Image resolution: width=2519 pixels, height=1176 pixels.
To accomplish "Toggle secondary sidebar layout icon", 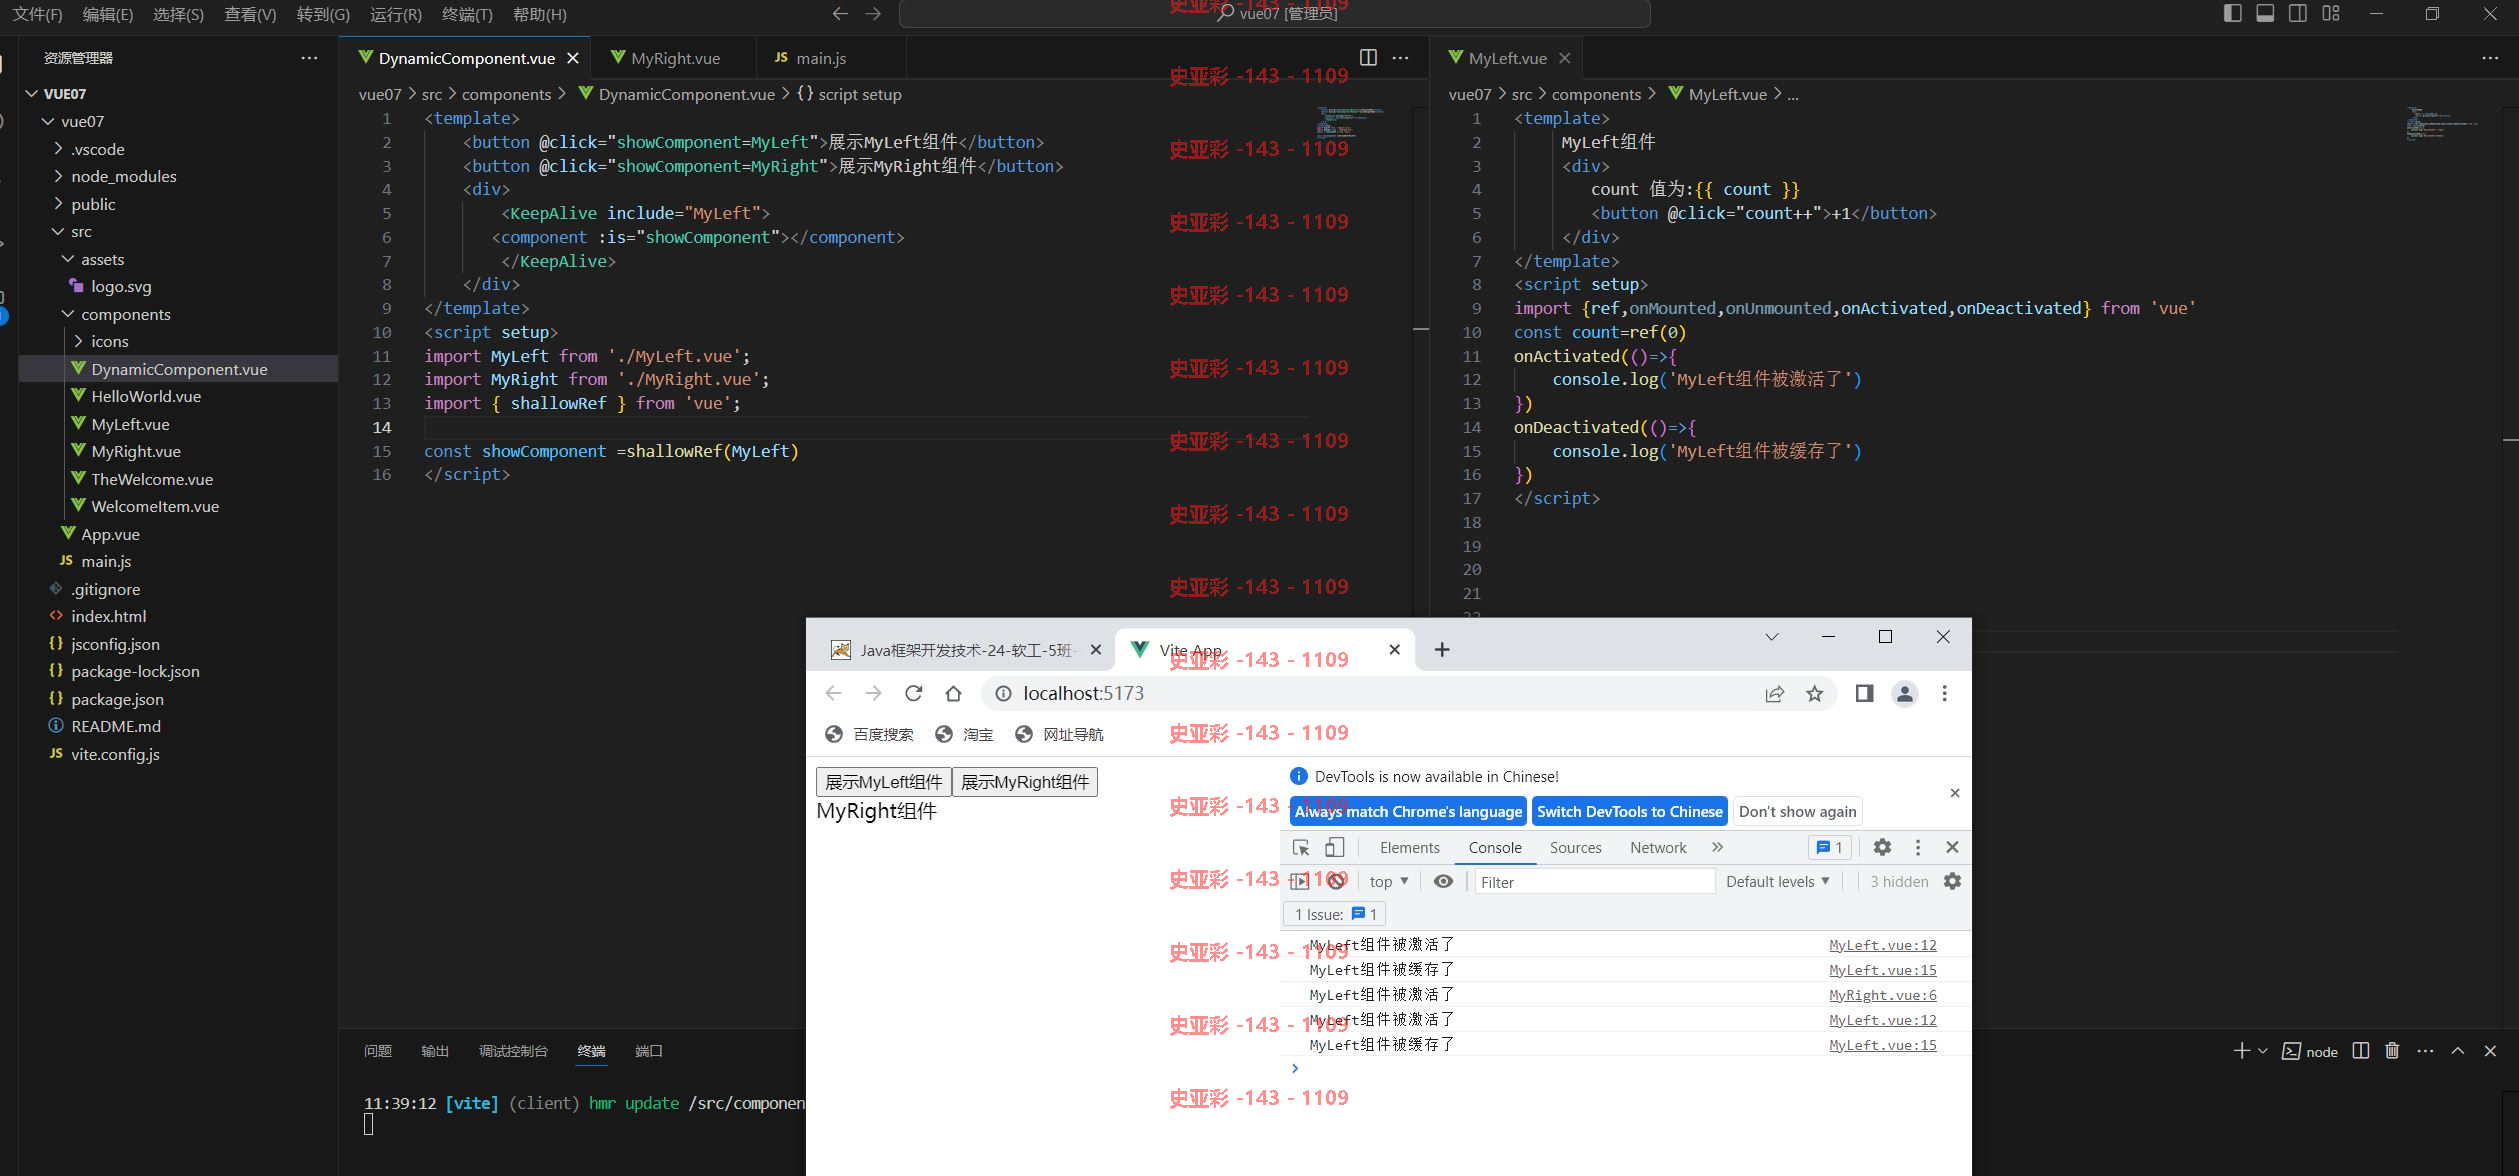I will (2298, 13).
